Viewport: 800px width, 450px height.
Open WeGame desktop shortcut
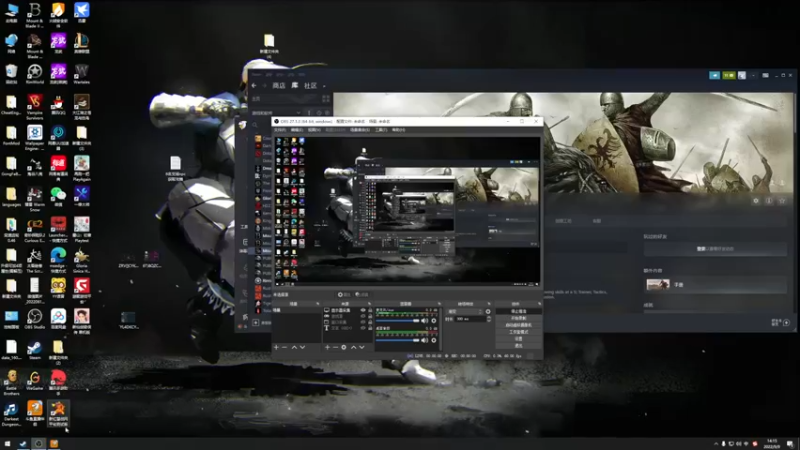tap(35, 381)
